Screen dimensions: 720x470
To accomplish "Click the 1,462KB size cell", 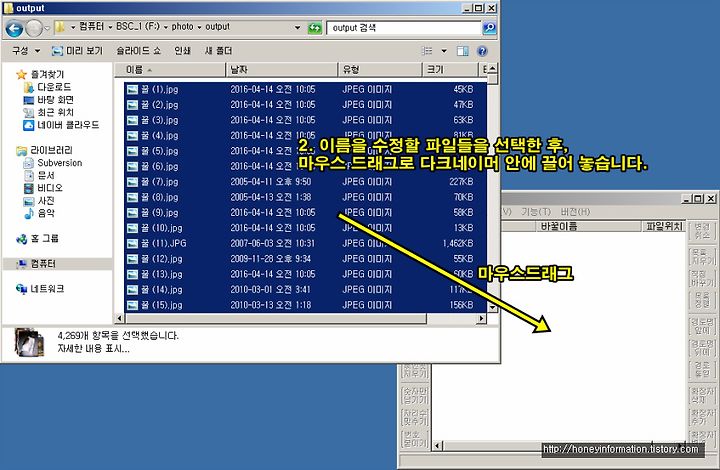I will click(458, 243).
